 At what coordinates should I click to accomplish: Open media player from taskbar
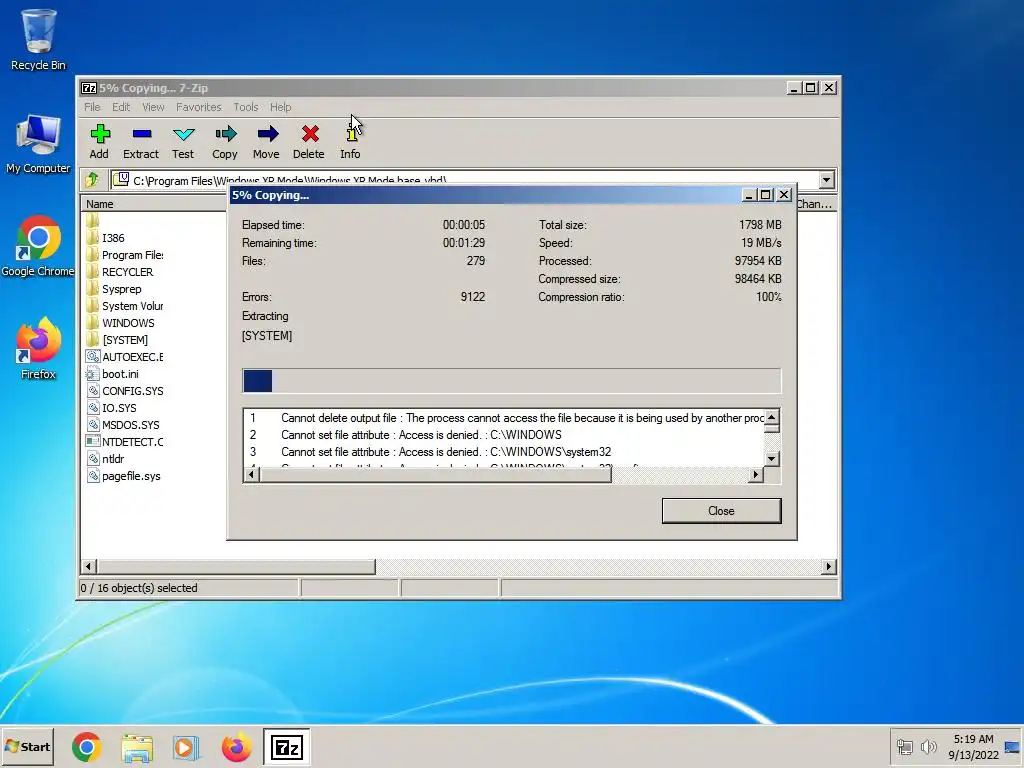pos(186,747)
